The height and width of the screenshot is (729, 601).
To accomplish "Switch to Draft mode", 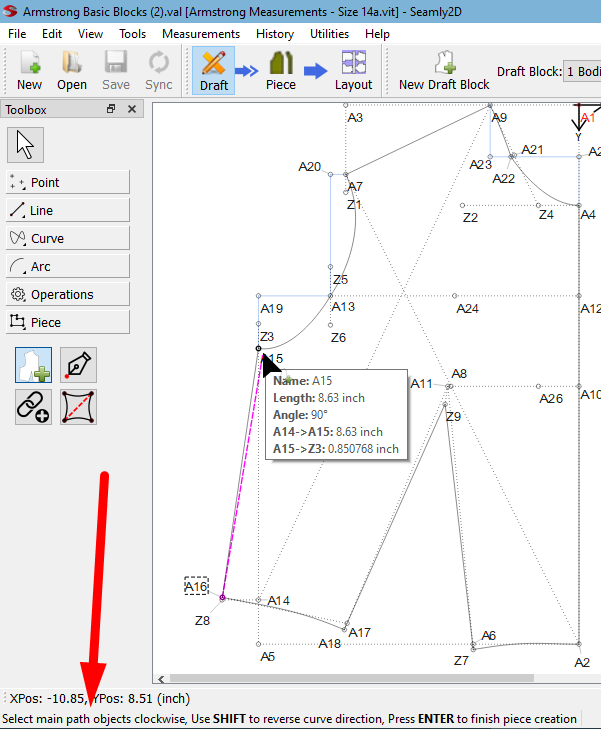I will [x=213, y=70].
